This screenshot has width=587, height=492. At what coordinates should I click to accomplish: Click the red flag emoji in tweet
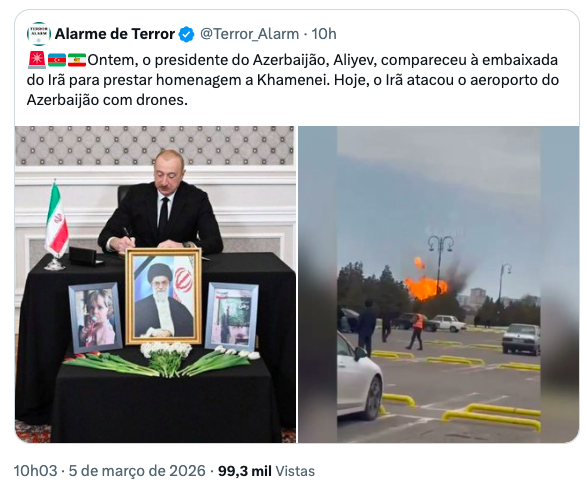point(37,60)
